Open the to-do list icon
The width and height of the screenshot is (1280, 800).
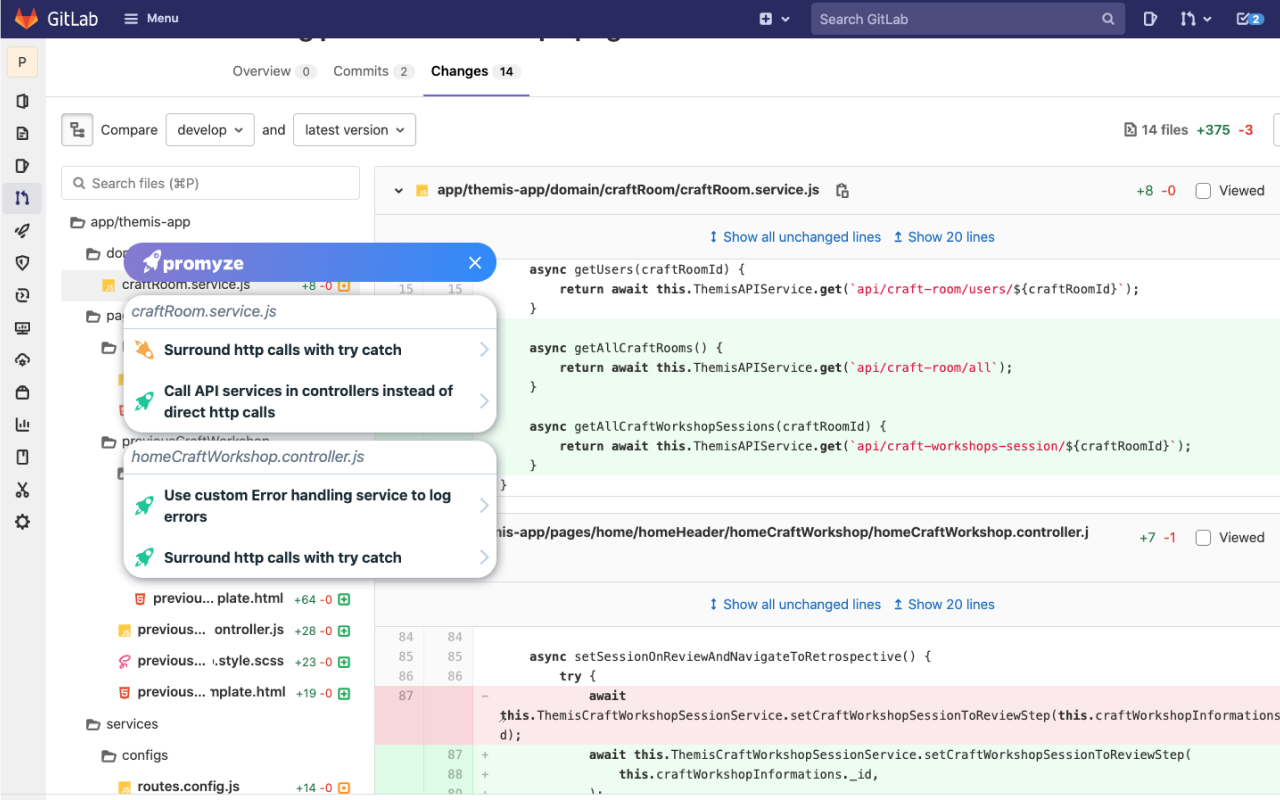(1249, 19)
